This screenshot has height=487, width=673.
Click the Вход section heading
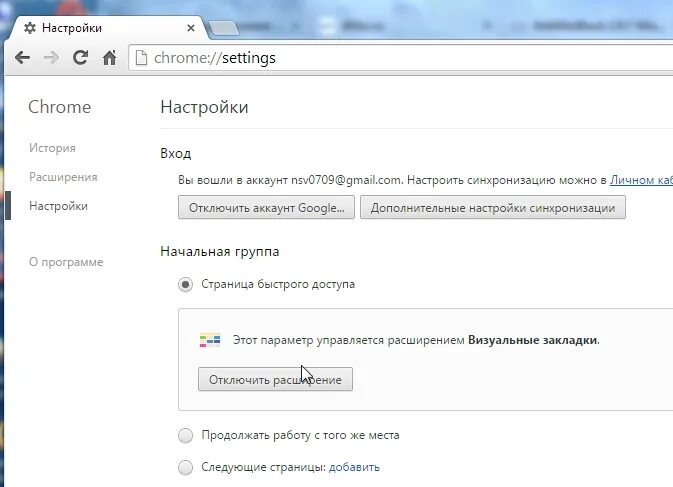(176, 153)
